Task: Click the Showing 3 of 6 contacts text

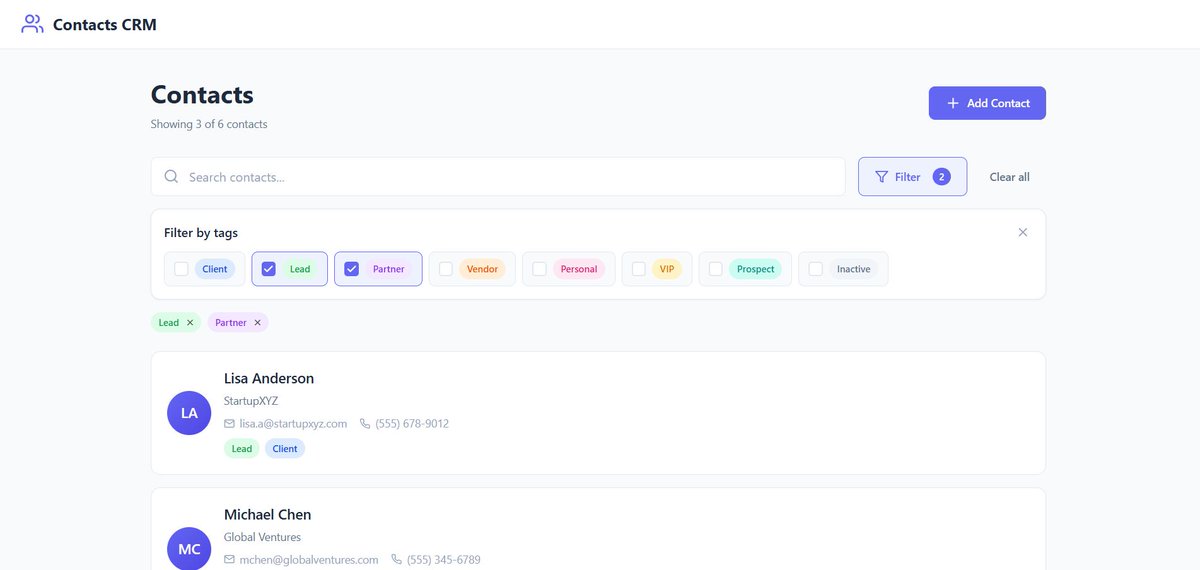Action: click(x=209, y=124)
